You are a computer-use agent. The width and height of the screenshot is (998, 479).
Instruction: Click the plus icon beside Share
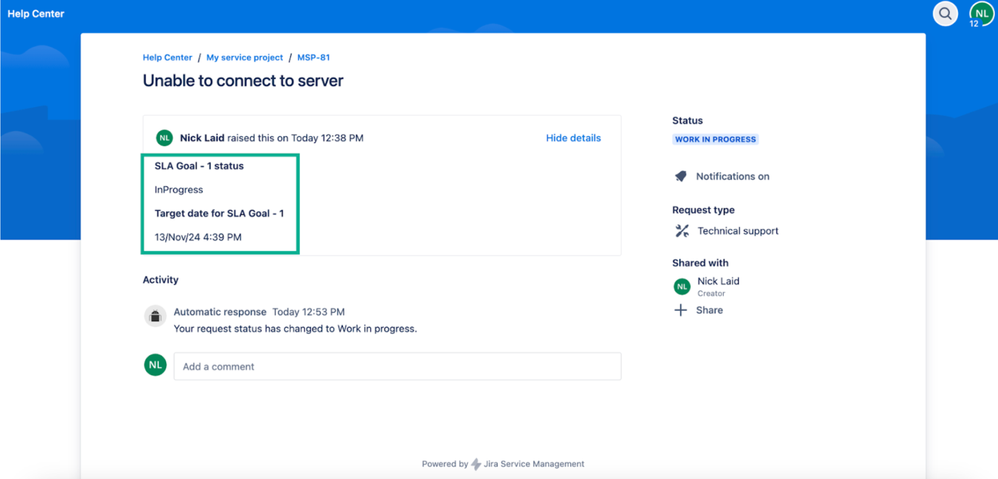tap(681, 310)
